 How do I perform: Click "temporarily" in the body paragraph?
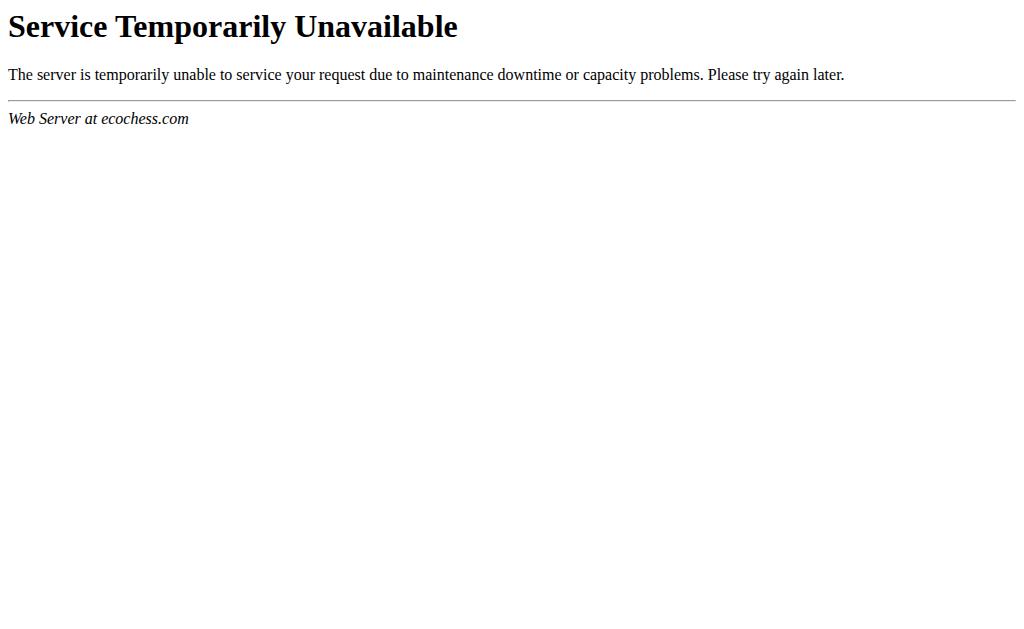pos(132,76)
